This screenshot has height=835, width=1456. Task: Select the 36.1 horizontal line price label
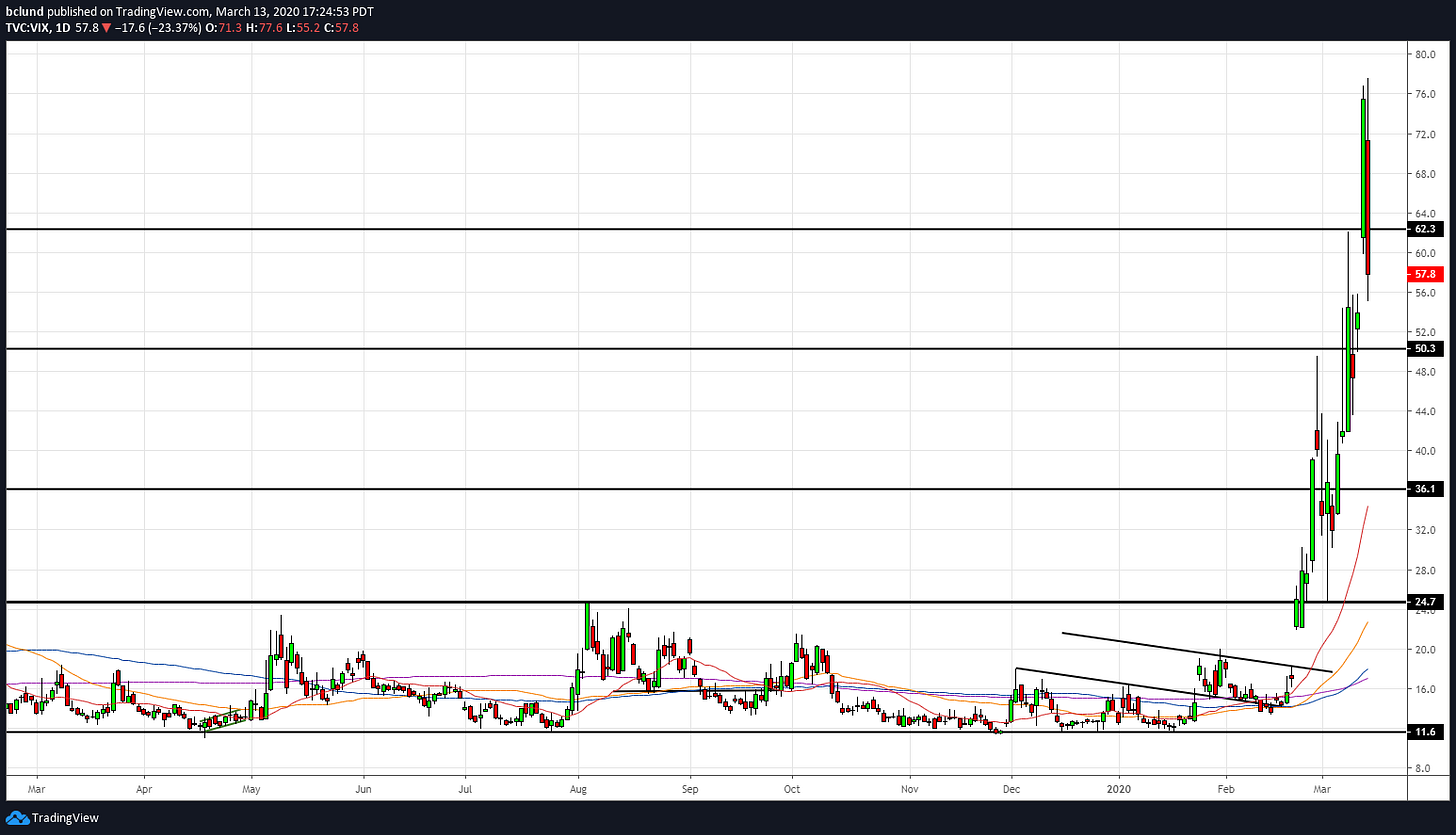1426,489
